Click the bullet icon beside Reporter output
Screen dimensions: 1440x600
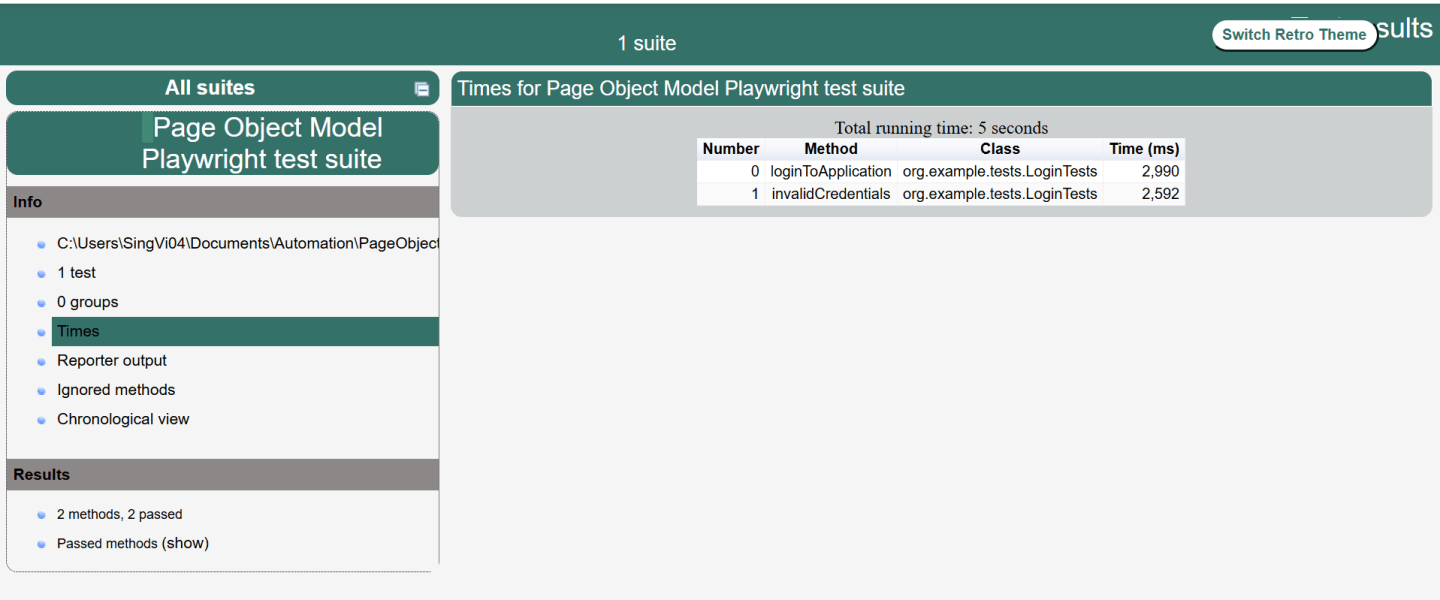click(41, 360)
